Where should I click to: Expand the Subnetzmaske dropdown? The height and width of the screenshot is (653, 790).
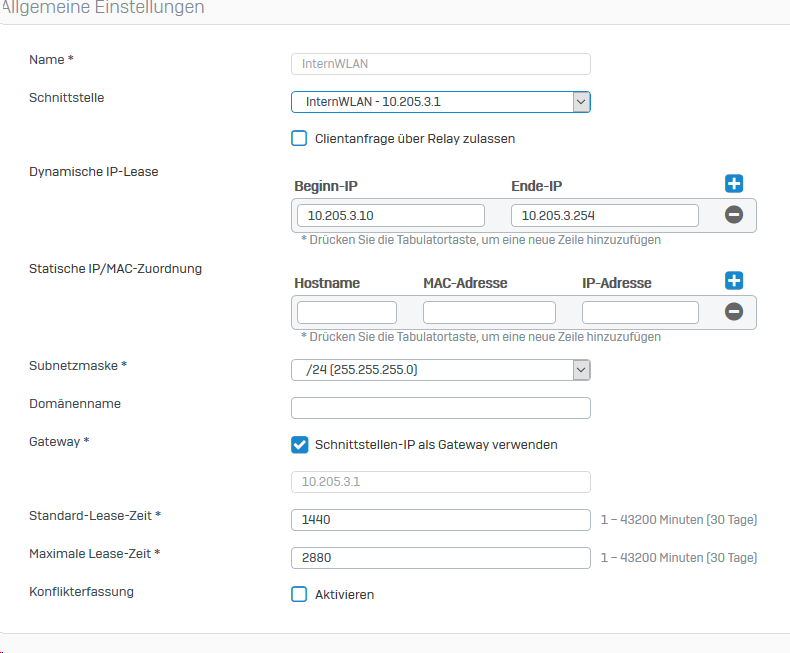440,370
